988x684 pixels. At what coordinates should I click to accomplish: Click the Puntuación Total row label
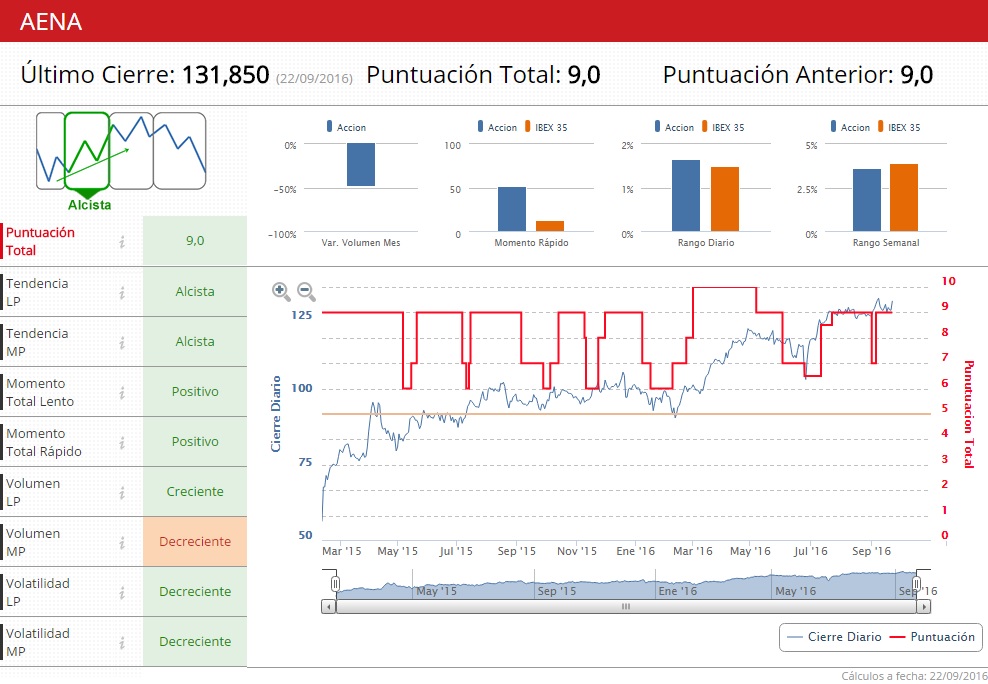pos(40,241)
